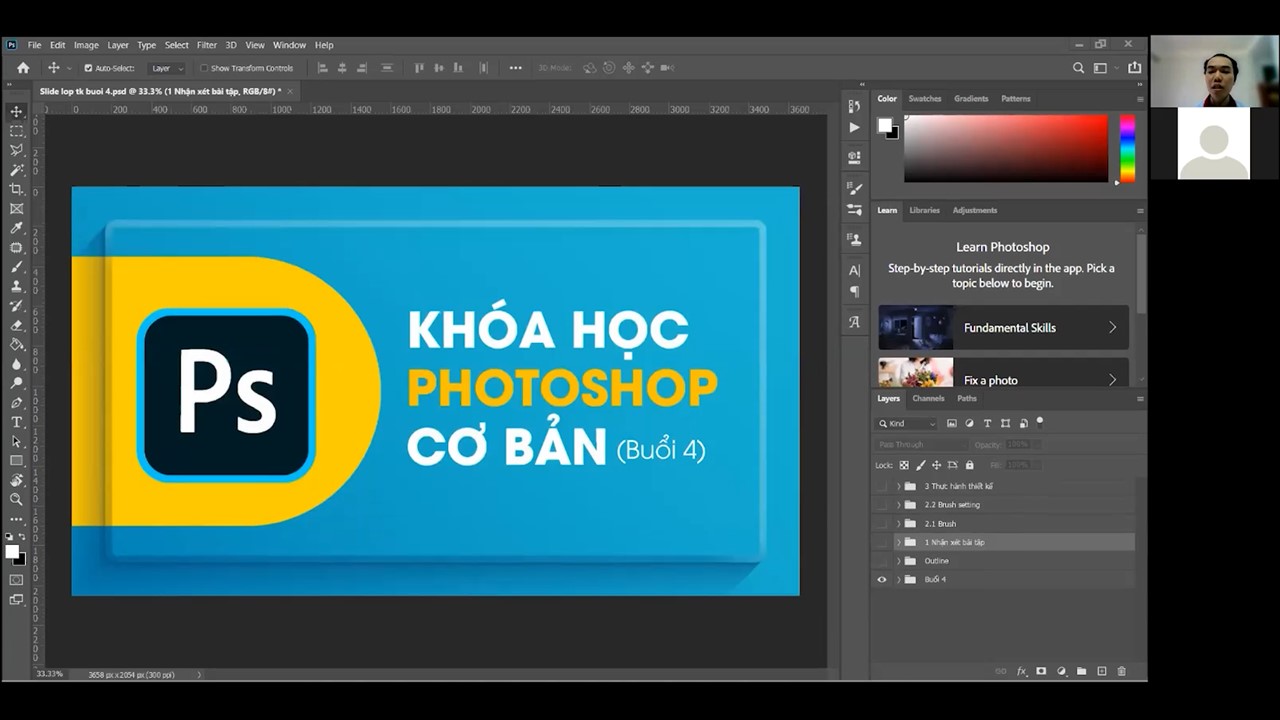This screenshot has height=720, width=1280.
Task: Select the Magic Wand tool
Action: pos(16,170)
